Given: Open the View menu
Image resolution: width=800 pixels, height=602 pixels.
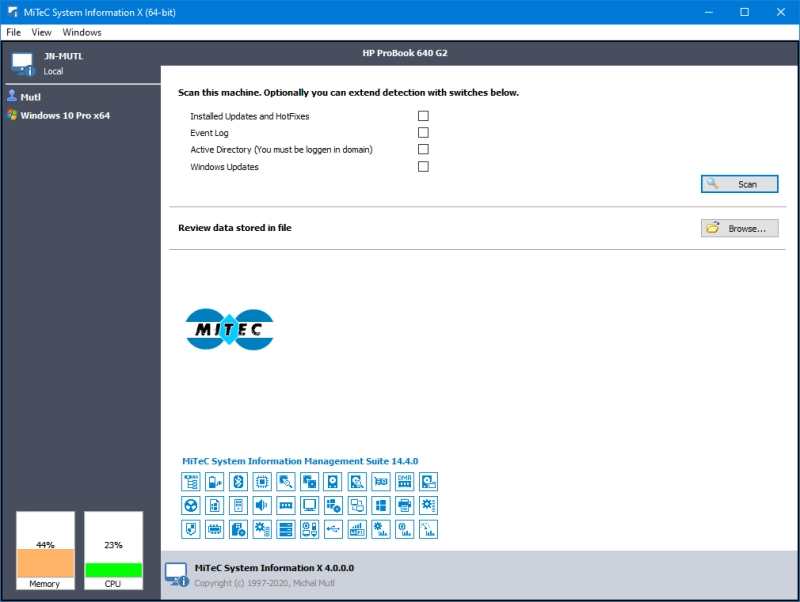Looking at the screenshot, I should click(x=41, y=32).
